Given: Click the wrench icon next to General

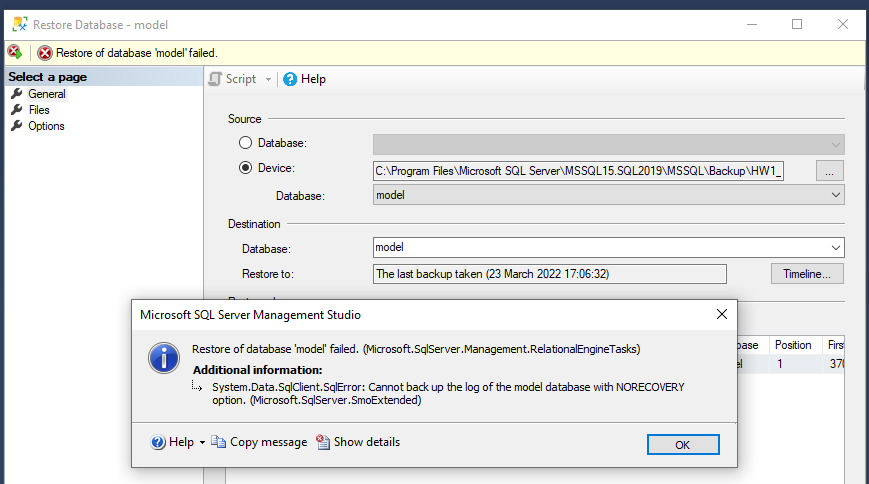Looking at the screenshot, I should [17, 94].
